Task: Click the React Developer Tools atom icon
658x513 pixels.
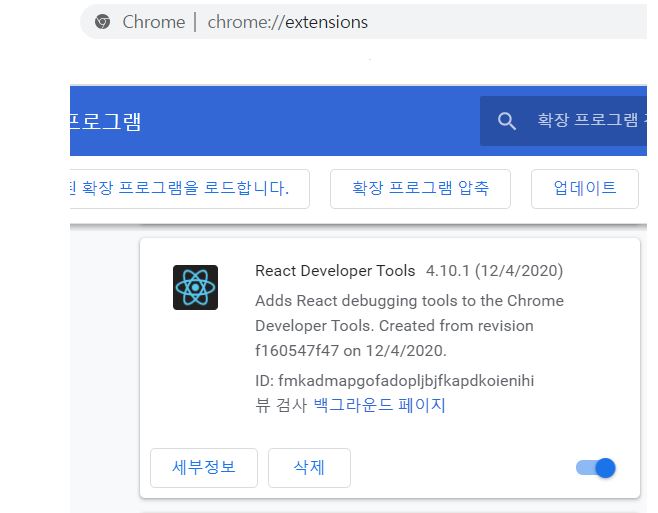Action: tap(195, 287)
